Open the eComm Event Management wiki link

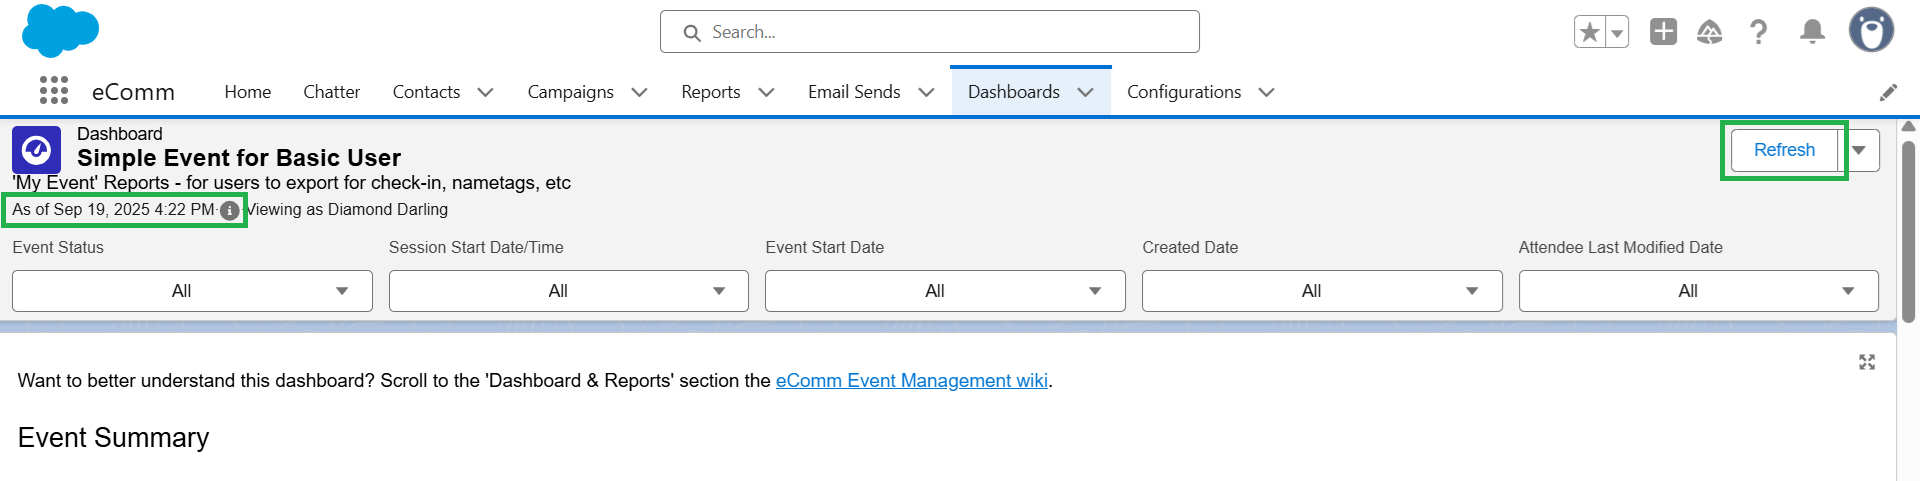[912, 381]
